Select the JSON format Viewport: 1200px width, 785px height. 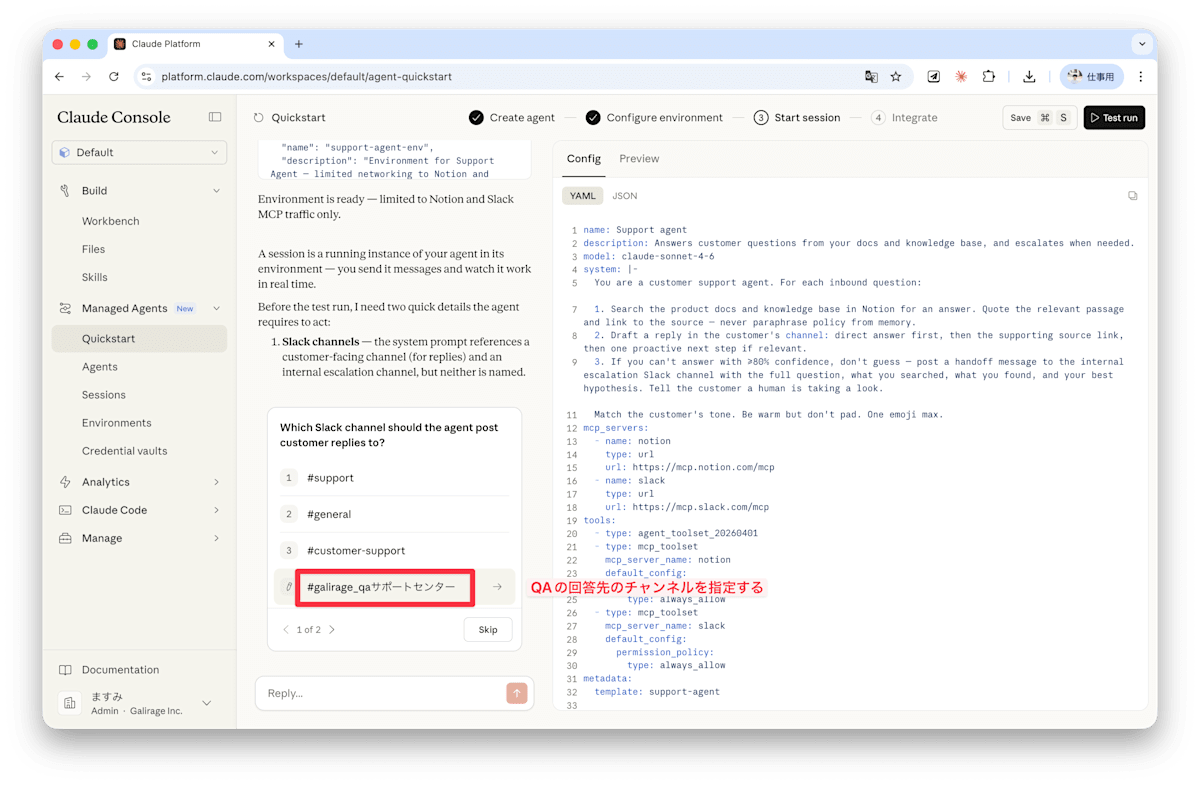(x=625, y=196)
